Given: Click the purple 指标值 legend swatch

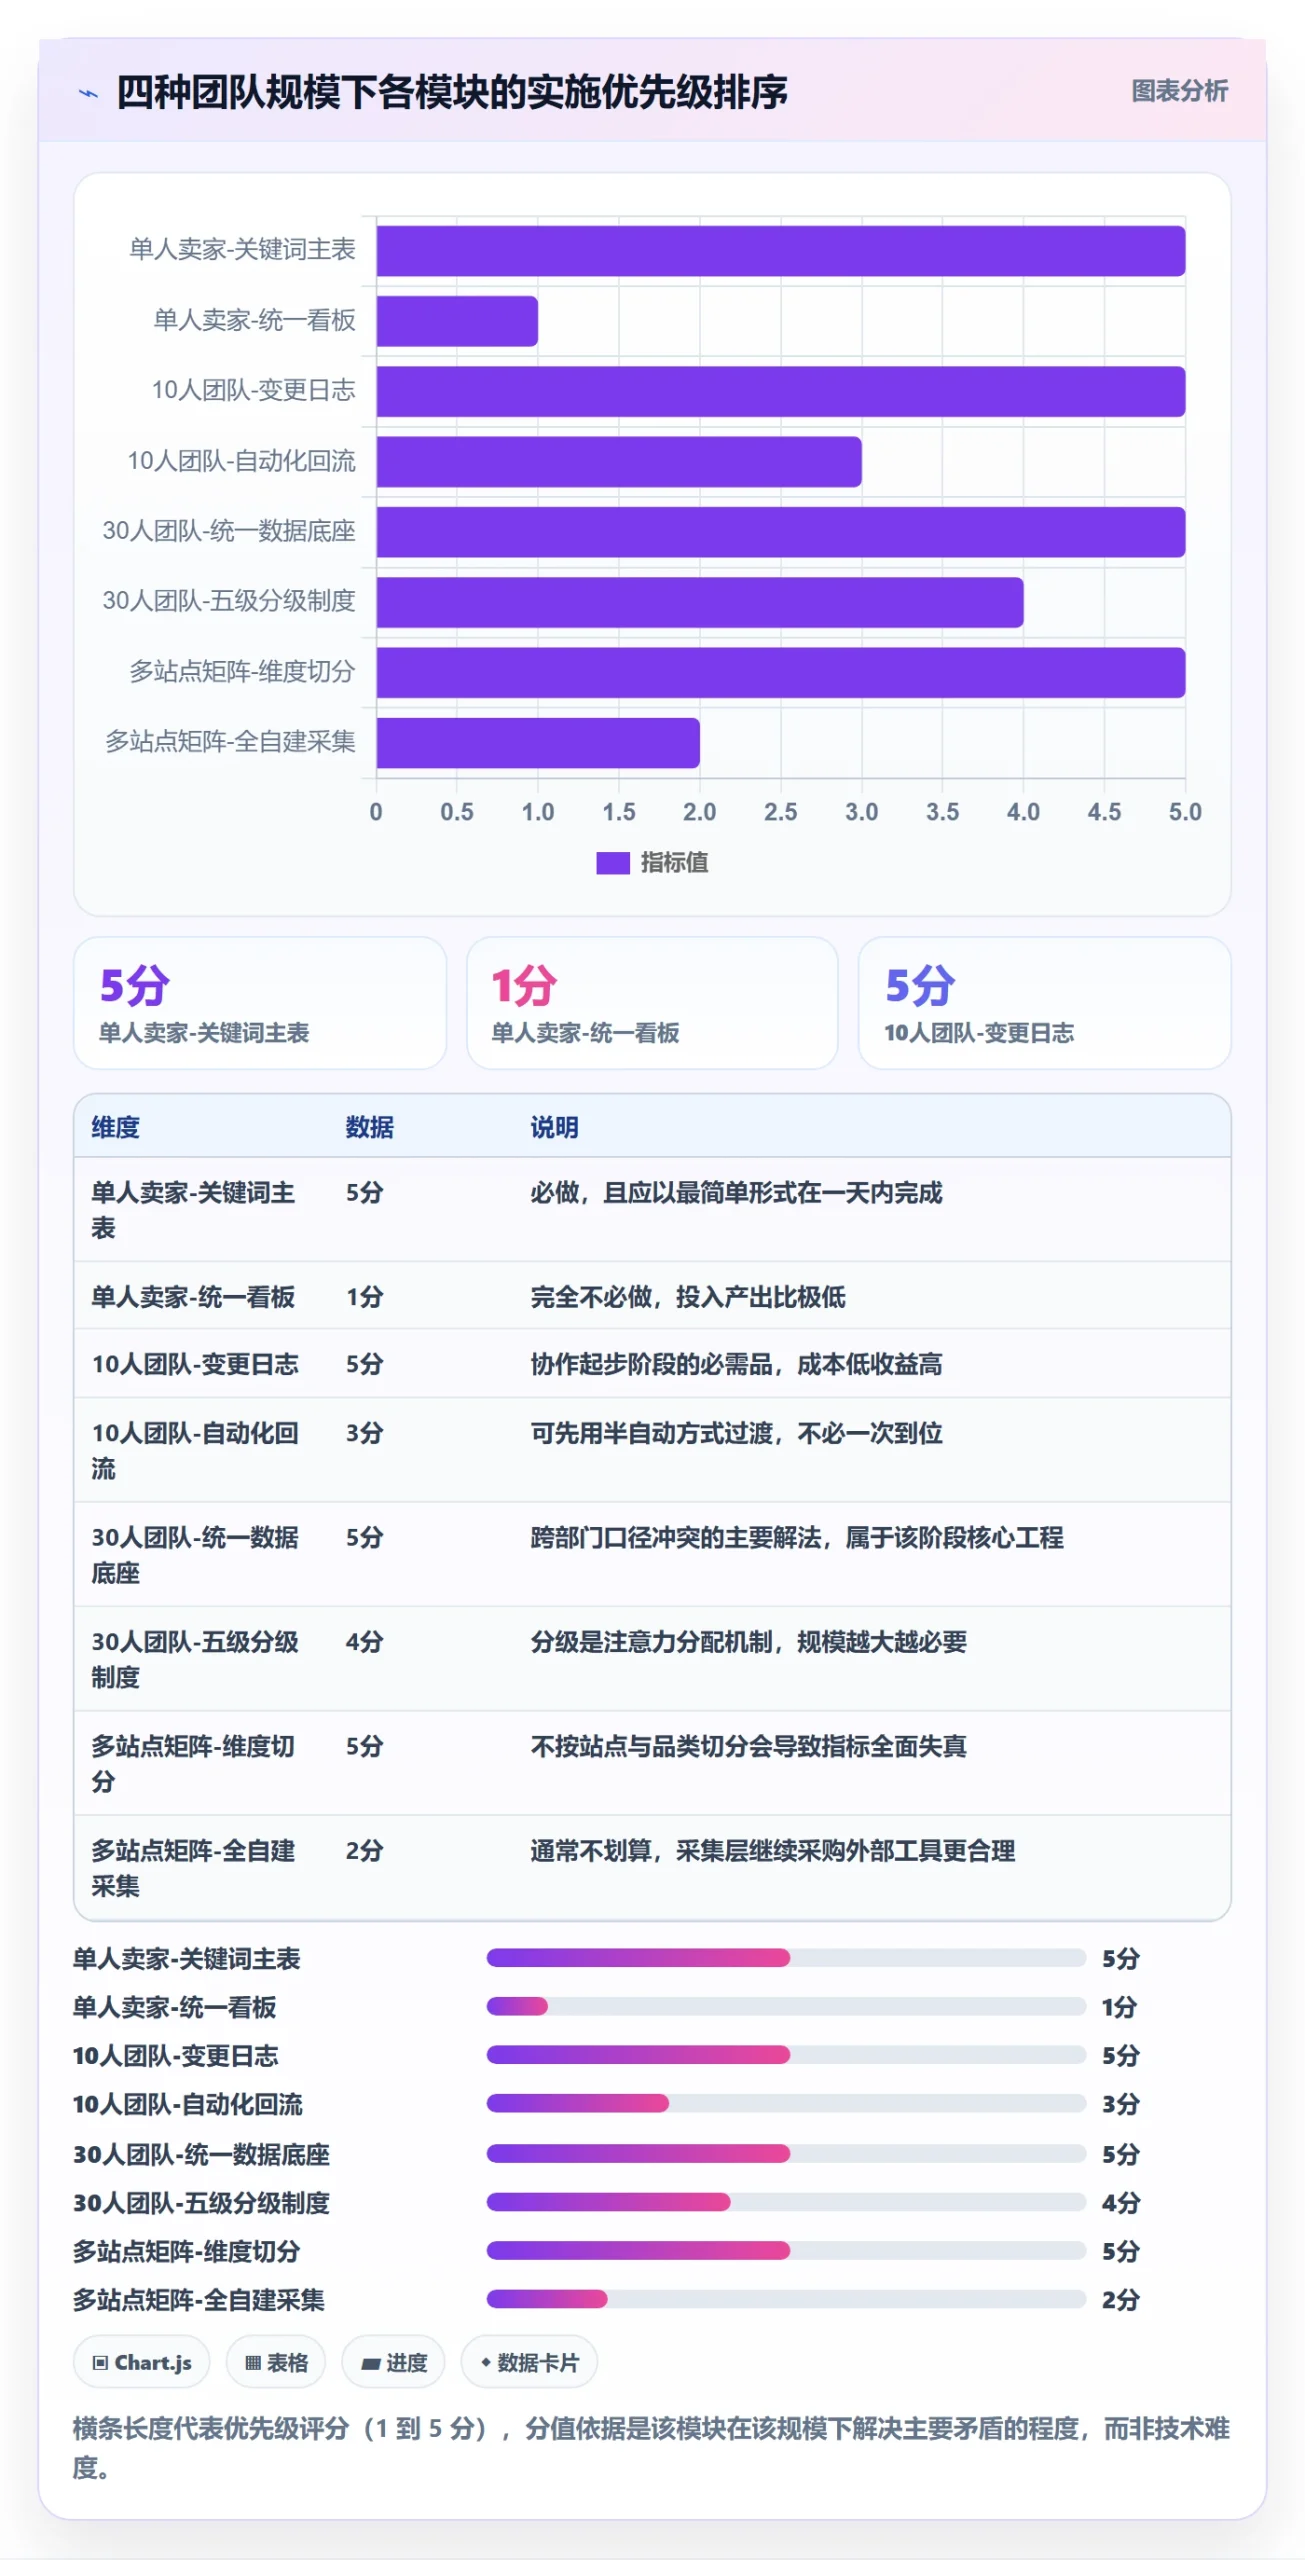Looking at the screenshot, I should pyautogui.click(x=613, y=863).
